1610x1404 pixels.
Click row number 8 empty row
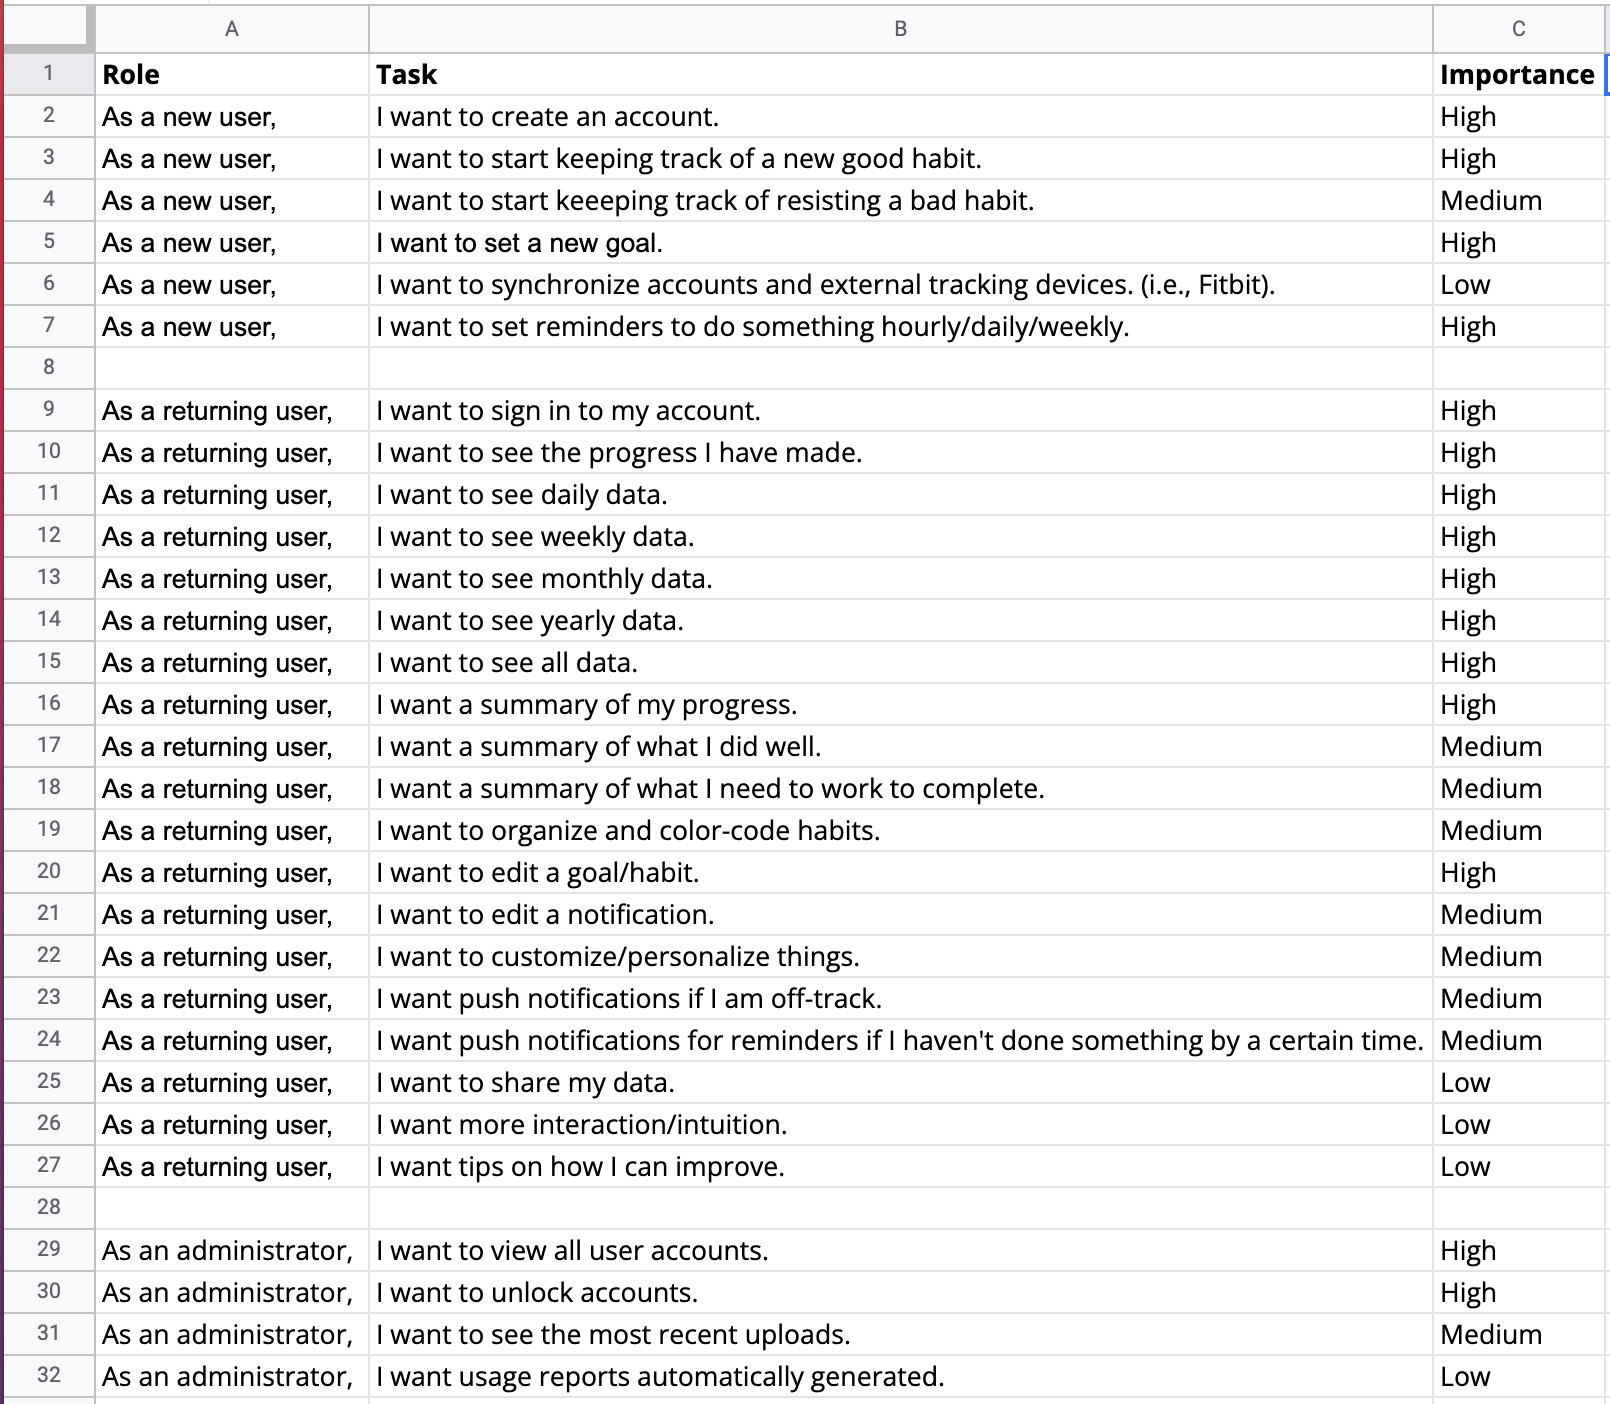point(48,368)
